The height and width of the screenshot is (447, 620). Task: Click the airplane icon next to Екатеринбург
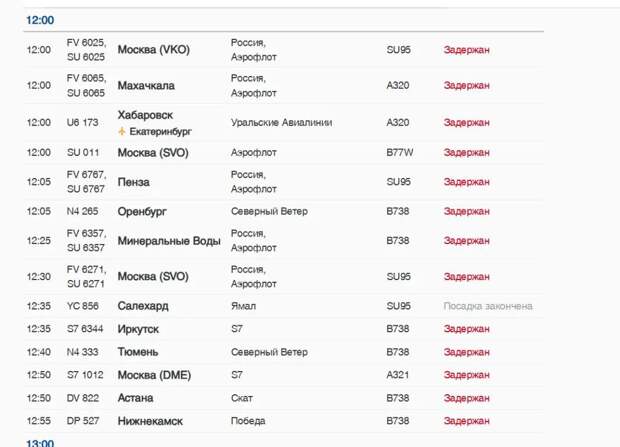click(x=122, y=131)
